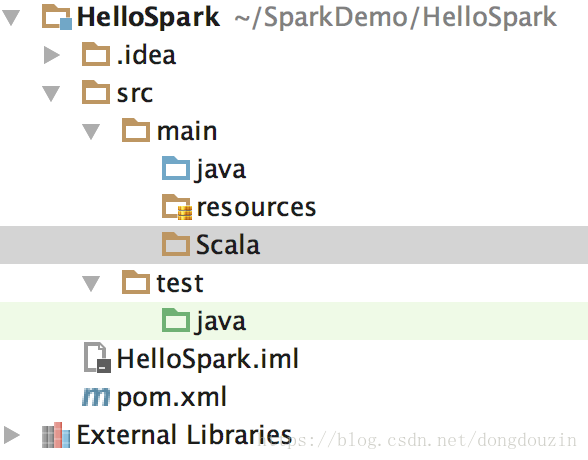This screenshot has width=588, height=460.
Task: Click the HelloSpark project module icon
Action: [x=57, y=17]
